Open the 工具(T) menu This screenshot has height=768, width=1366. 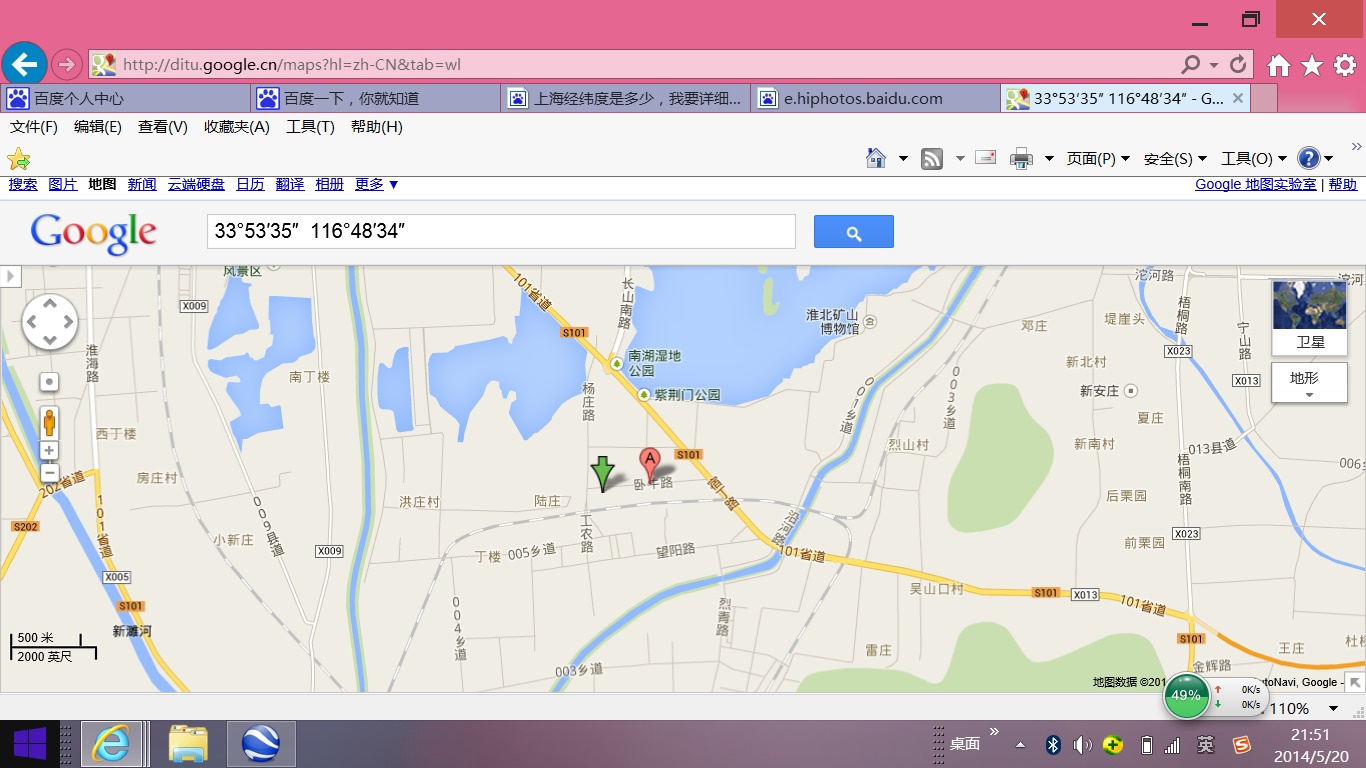(310, 127)
